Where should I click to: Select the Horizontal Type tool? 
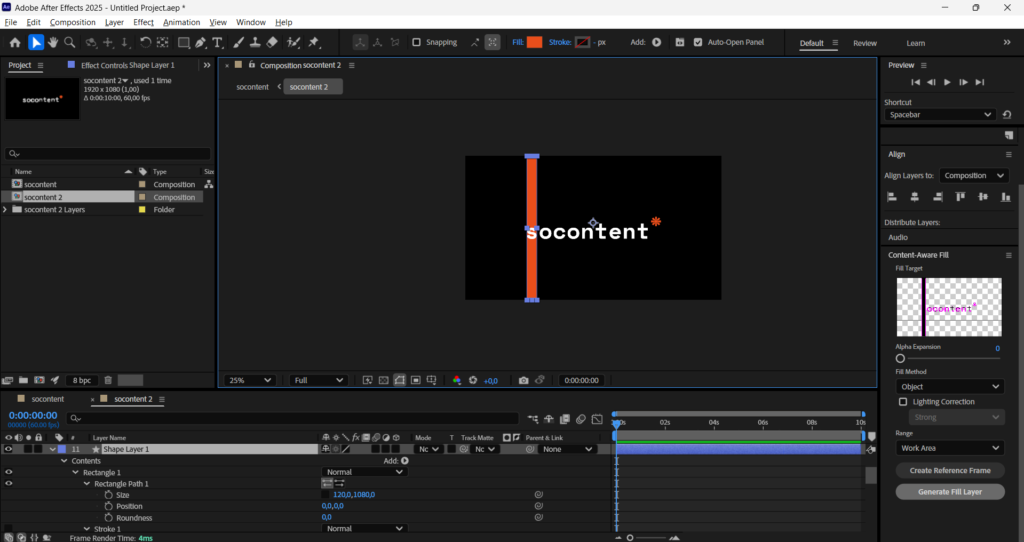point(217,42)
